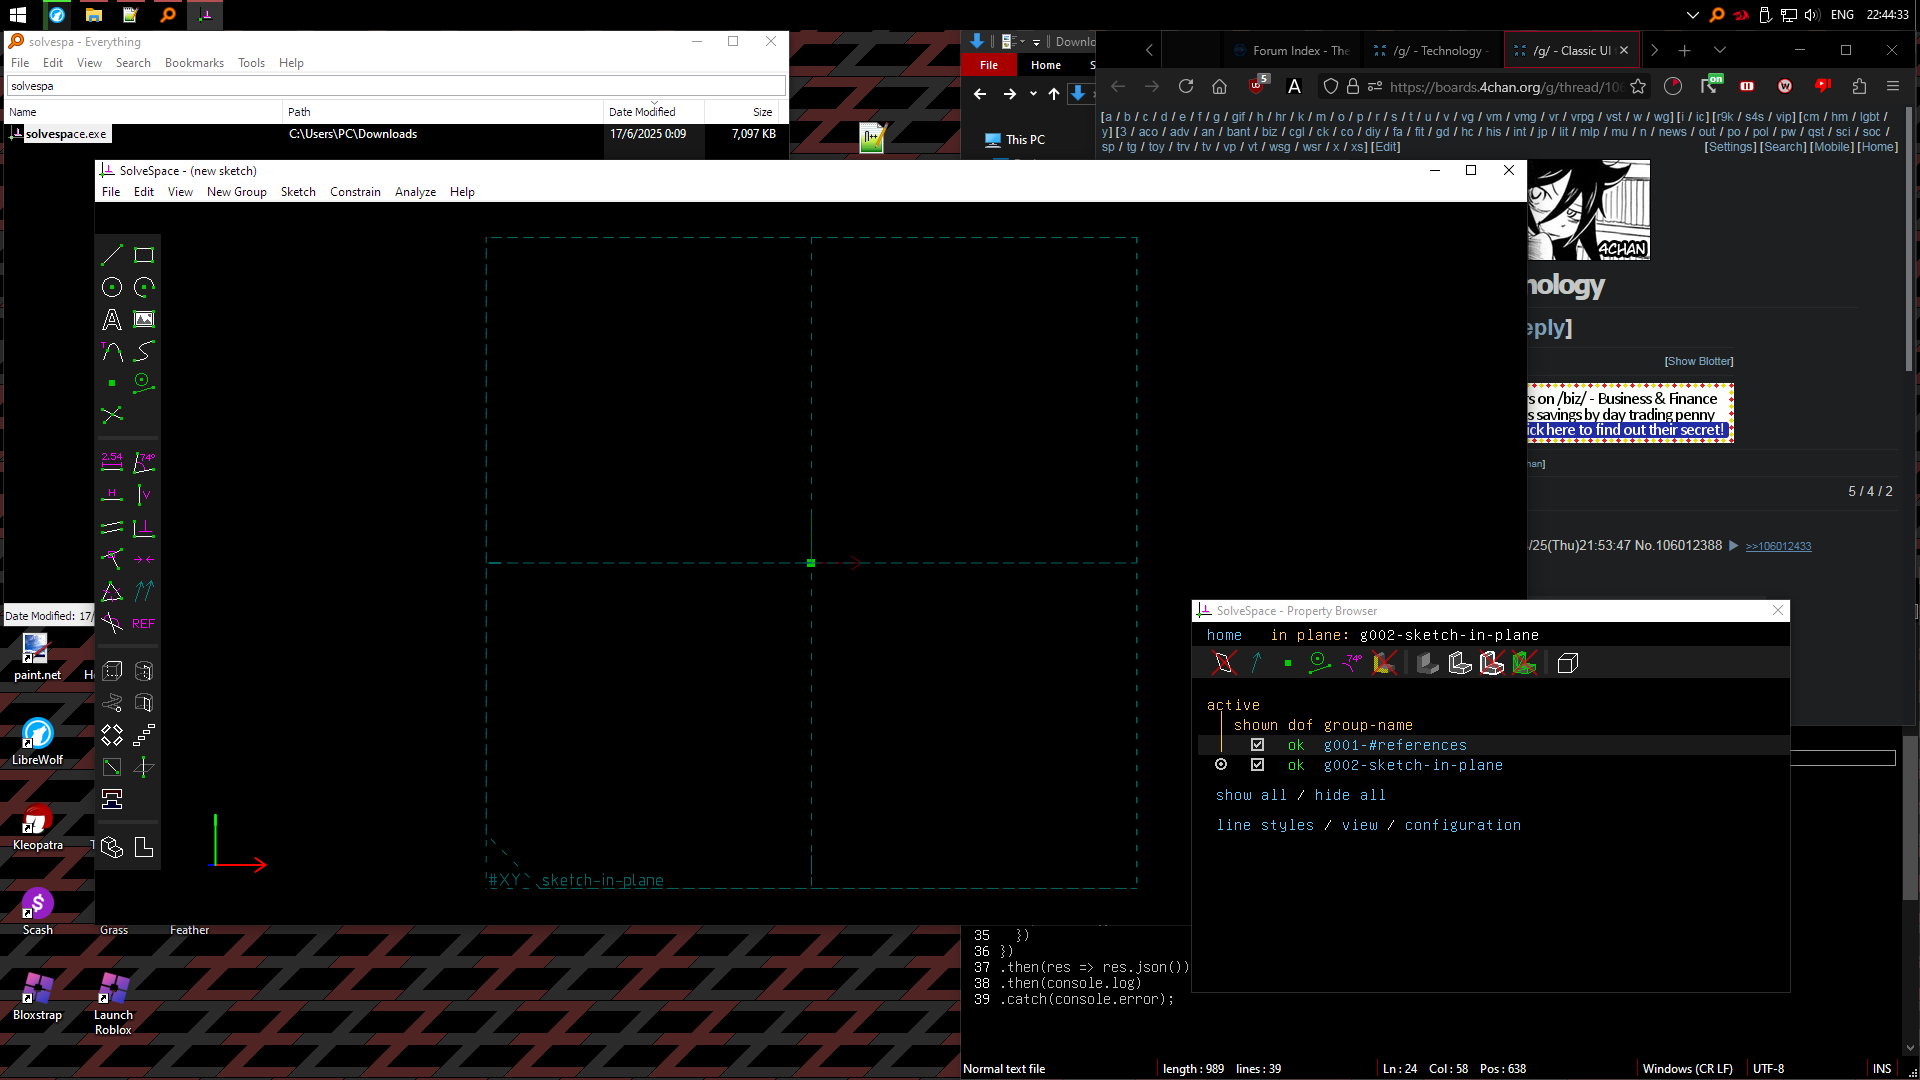This screenshot has height=1080, width=1920.
Task: Switch to '/g/ - Technology' browser tab
Action: point(1433,50)
